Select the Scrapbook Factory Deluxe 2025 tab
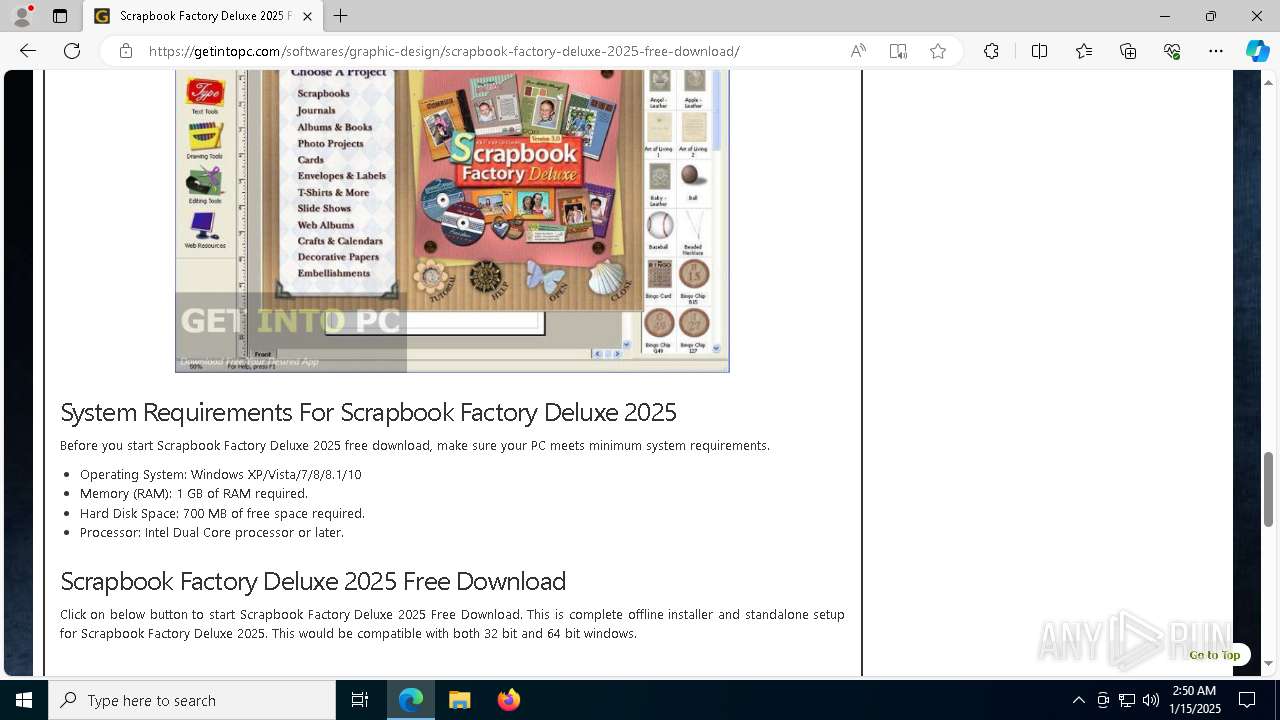Image resolution: width=1280 pixels, height=720 pixels. click(202, 16)
